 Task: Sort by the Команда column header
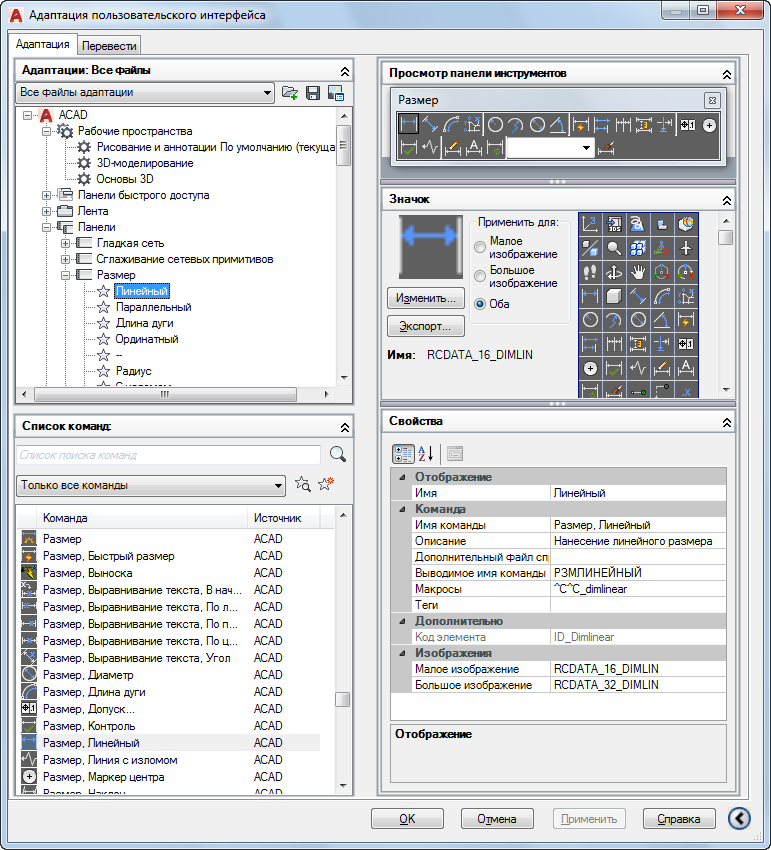pos(142,518)
